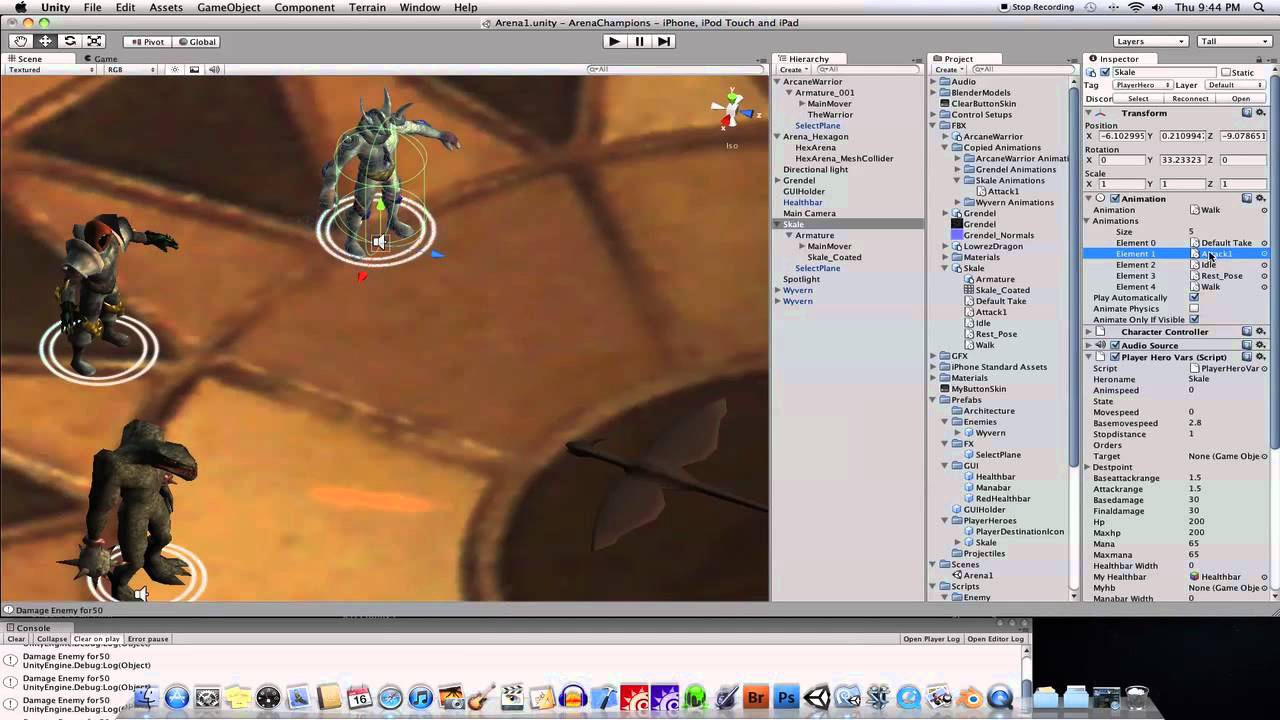Enable the Animate Physics checkbox
The height and width of the screenshot is (720, 1280).
click(x=1196, y=308)
